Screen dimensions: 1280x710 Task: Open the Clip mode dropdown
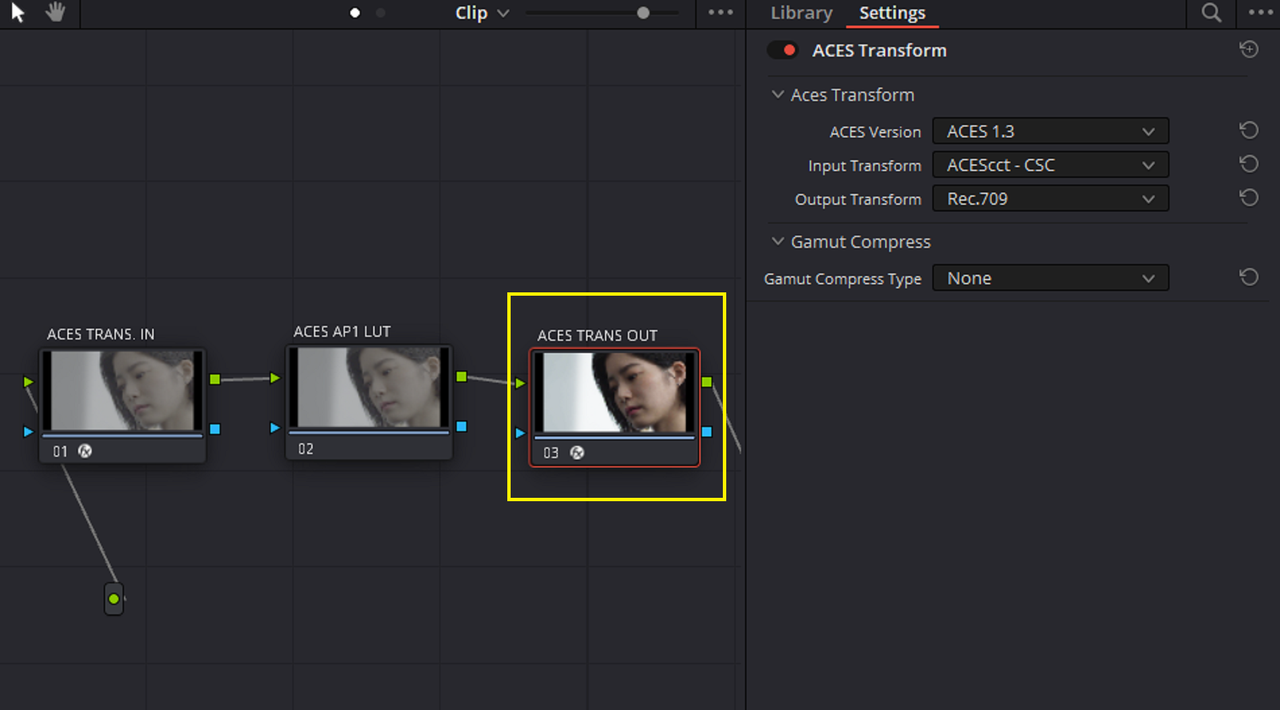tap(482, 13)
